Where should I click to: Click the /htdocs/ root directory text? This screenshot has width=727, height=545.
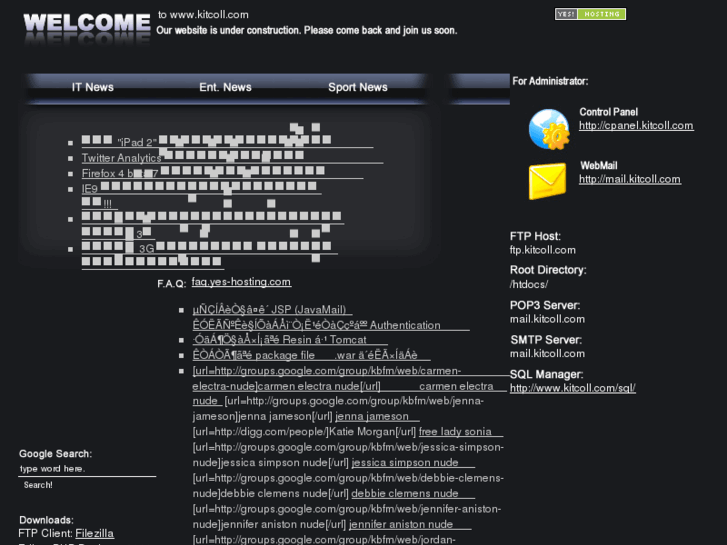pos(529,284)
